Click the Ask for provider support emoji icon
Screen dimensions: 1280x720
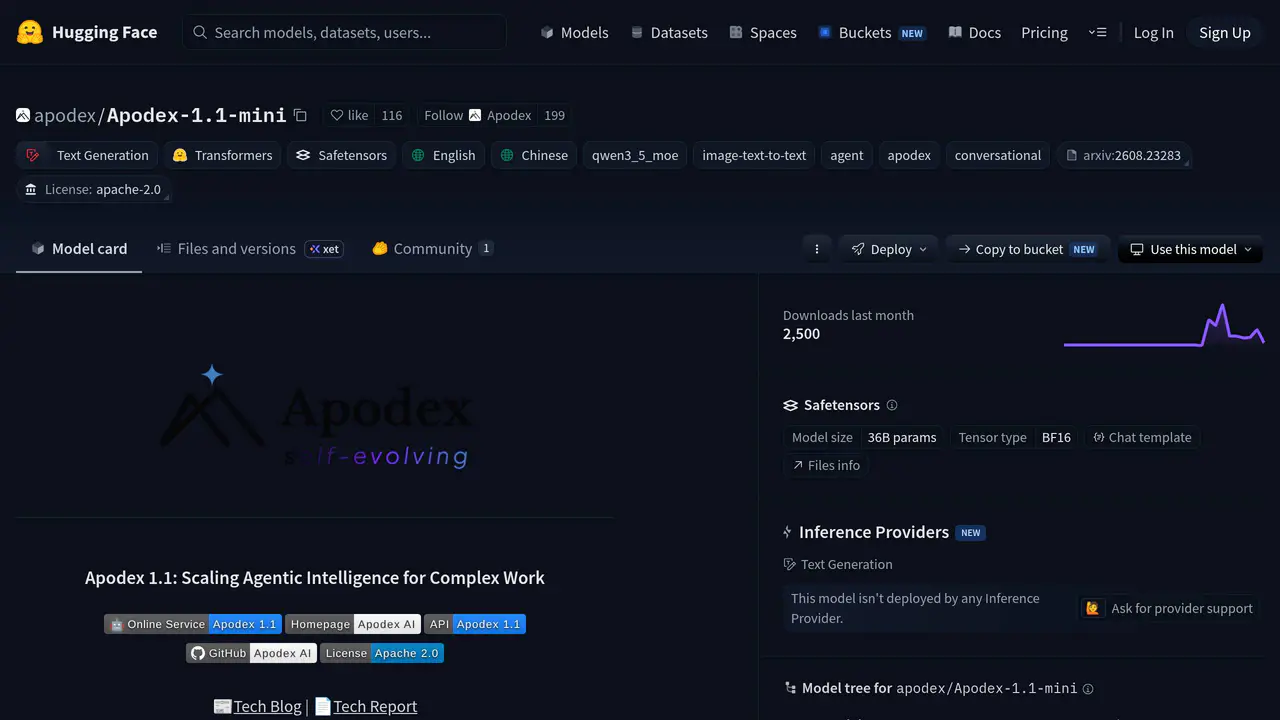[1093, 608]
